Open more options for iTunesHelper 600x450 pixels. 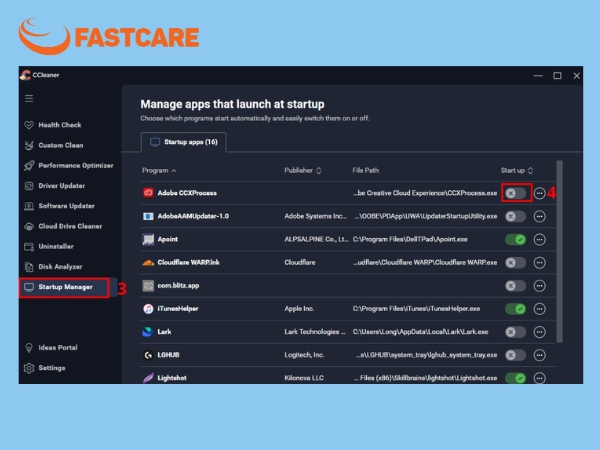540,309
